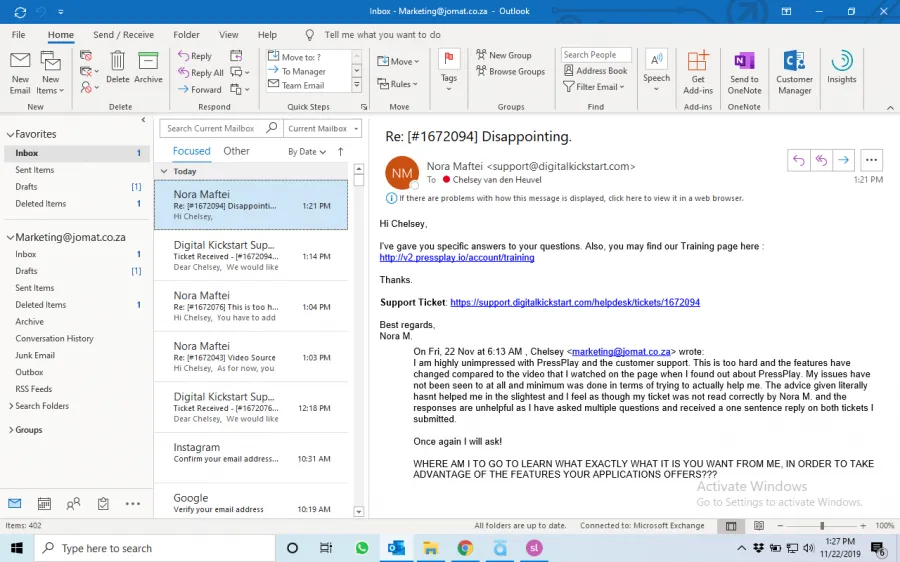The width and height of the screenshot is (900, 562).
Task: Click Reply in the Respond group
Action: (195, 56)
